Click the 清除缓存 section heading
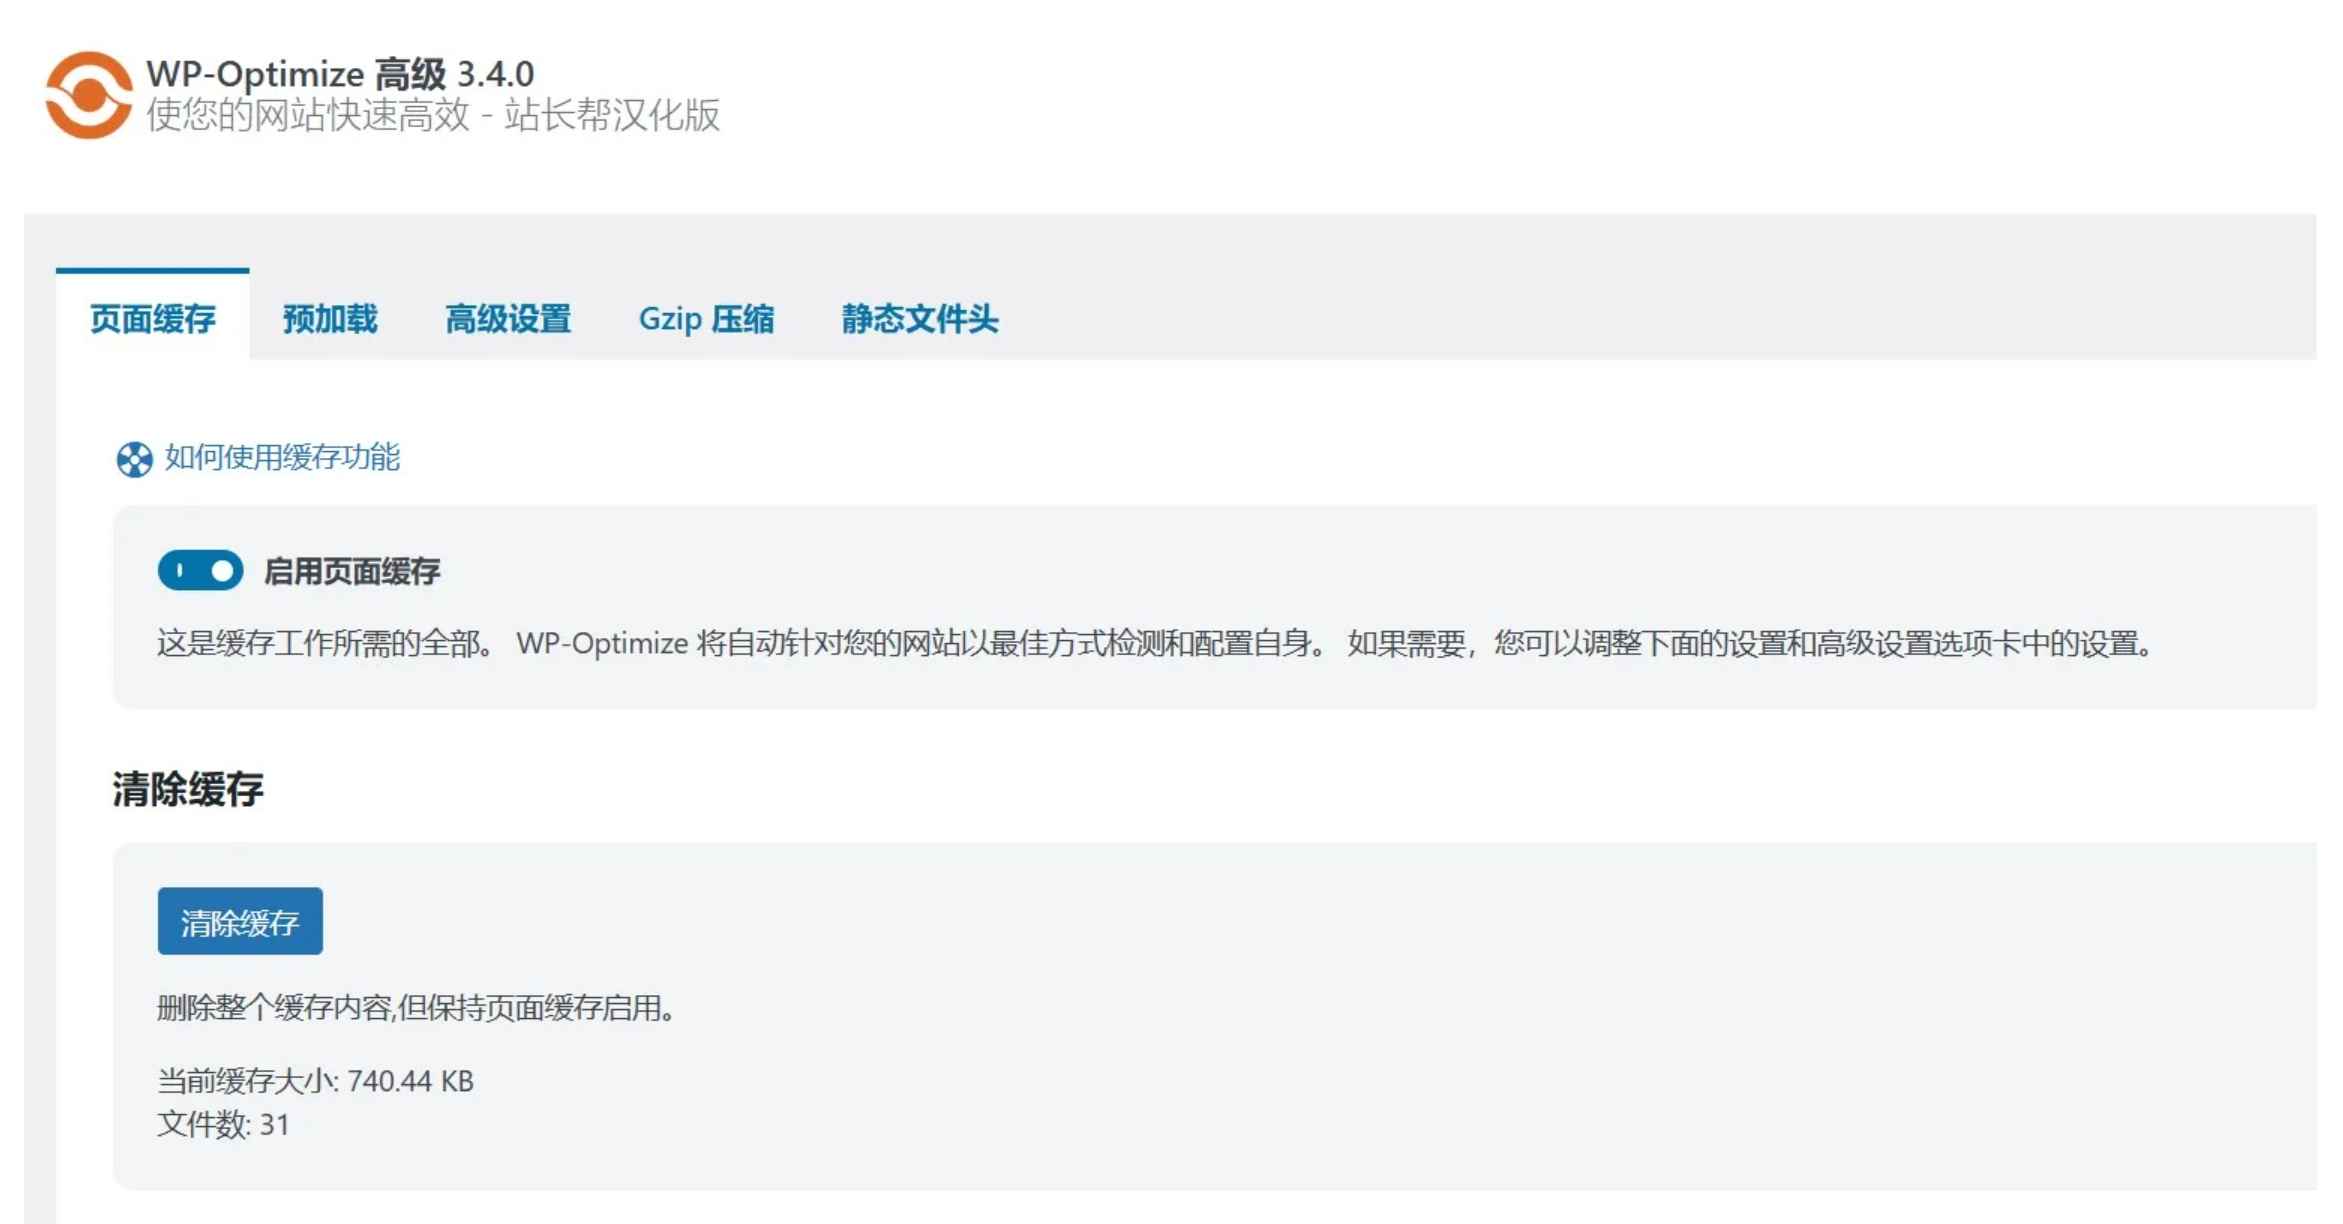Viewport: 2343px width, 1224px height. pyautogui.click(x=191, y=789)
